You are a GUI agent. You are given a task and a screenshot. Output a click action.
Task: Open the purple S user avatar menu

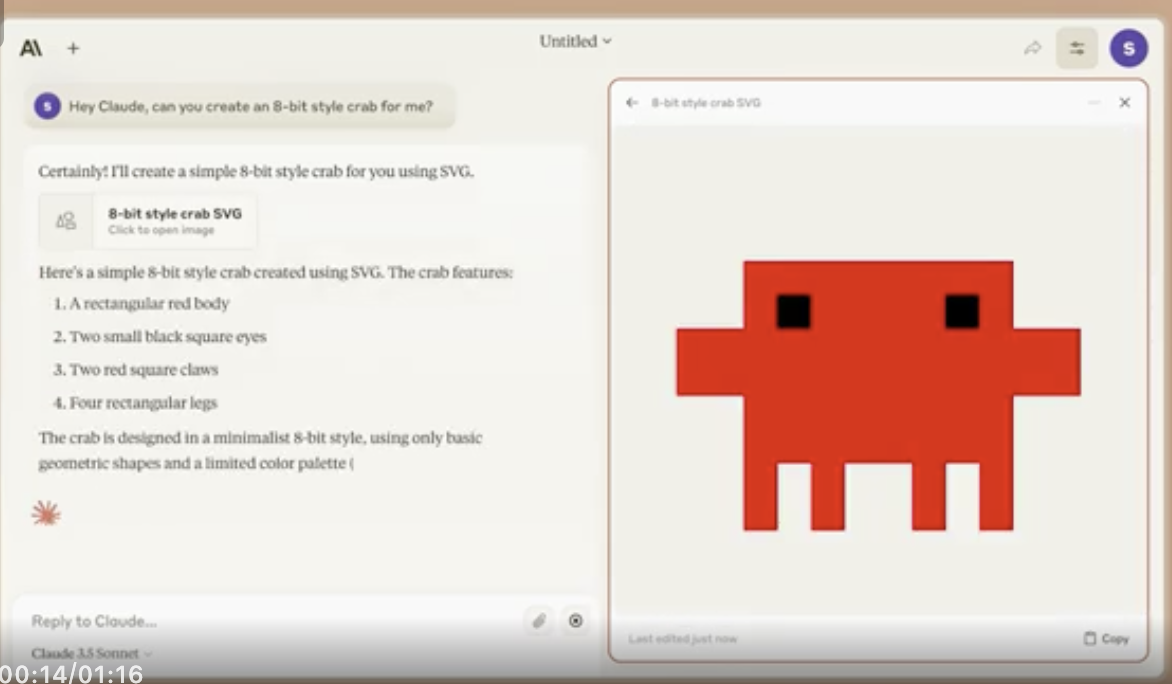pos(1129,49)
